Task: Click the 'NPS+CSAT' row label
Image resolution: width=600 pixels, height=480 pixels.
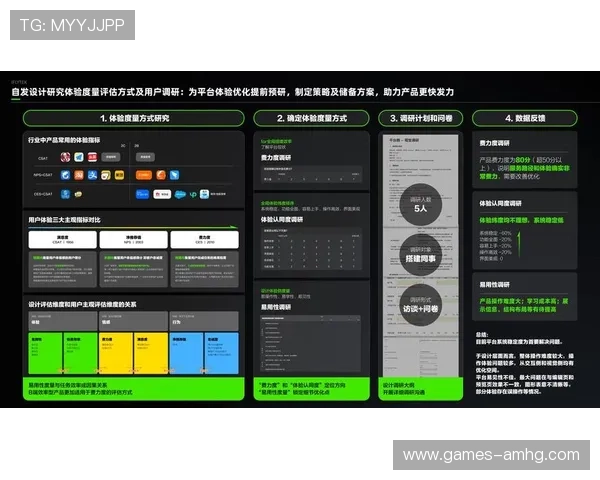Action: [43, 175]
